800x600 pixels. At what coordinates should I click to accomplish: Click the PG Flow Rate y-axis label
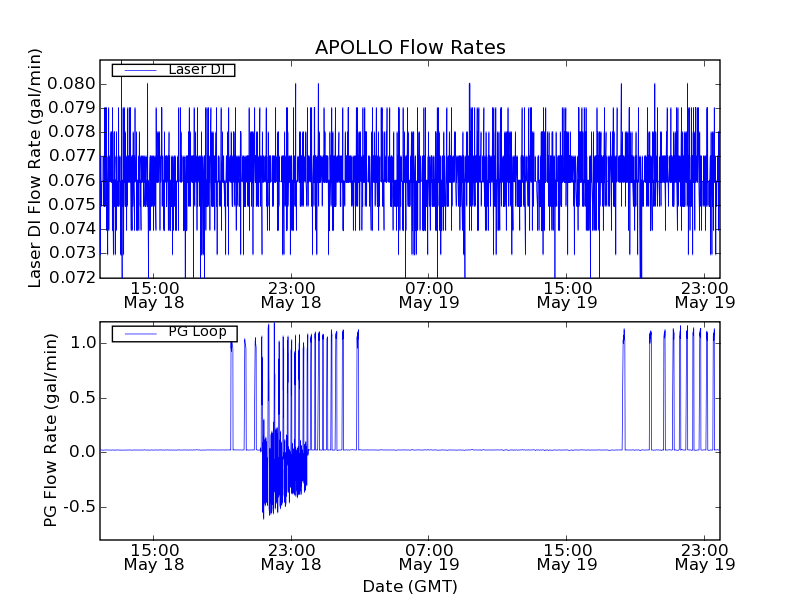tap(51, 431)
